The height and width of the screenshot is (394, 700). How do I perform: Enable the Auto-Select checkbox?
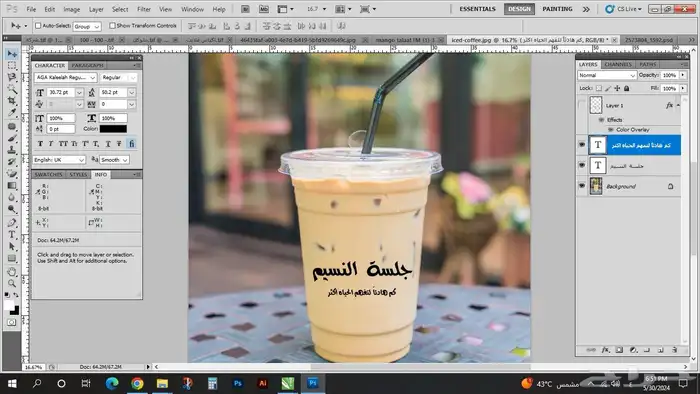(x=38, y=26)
